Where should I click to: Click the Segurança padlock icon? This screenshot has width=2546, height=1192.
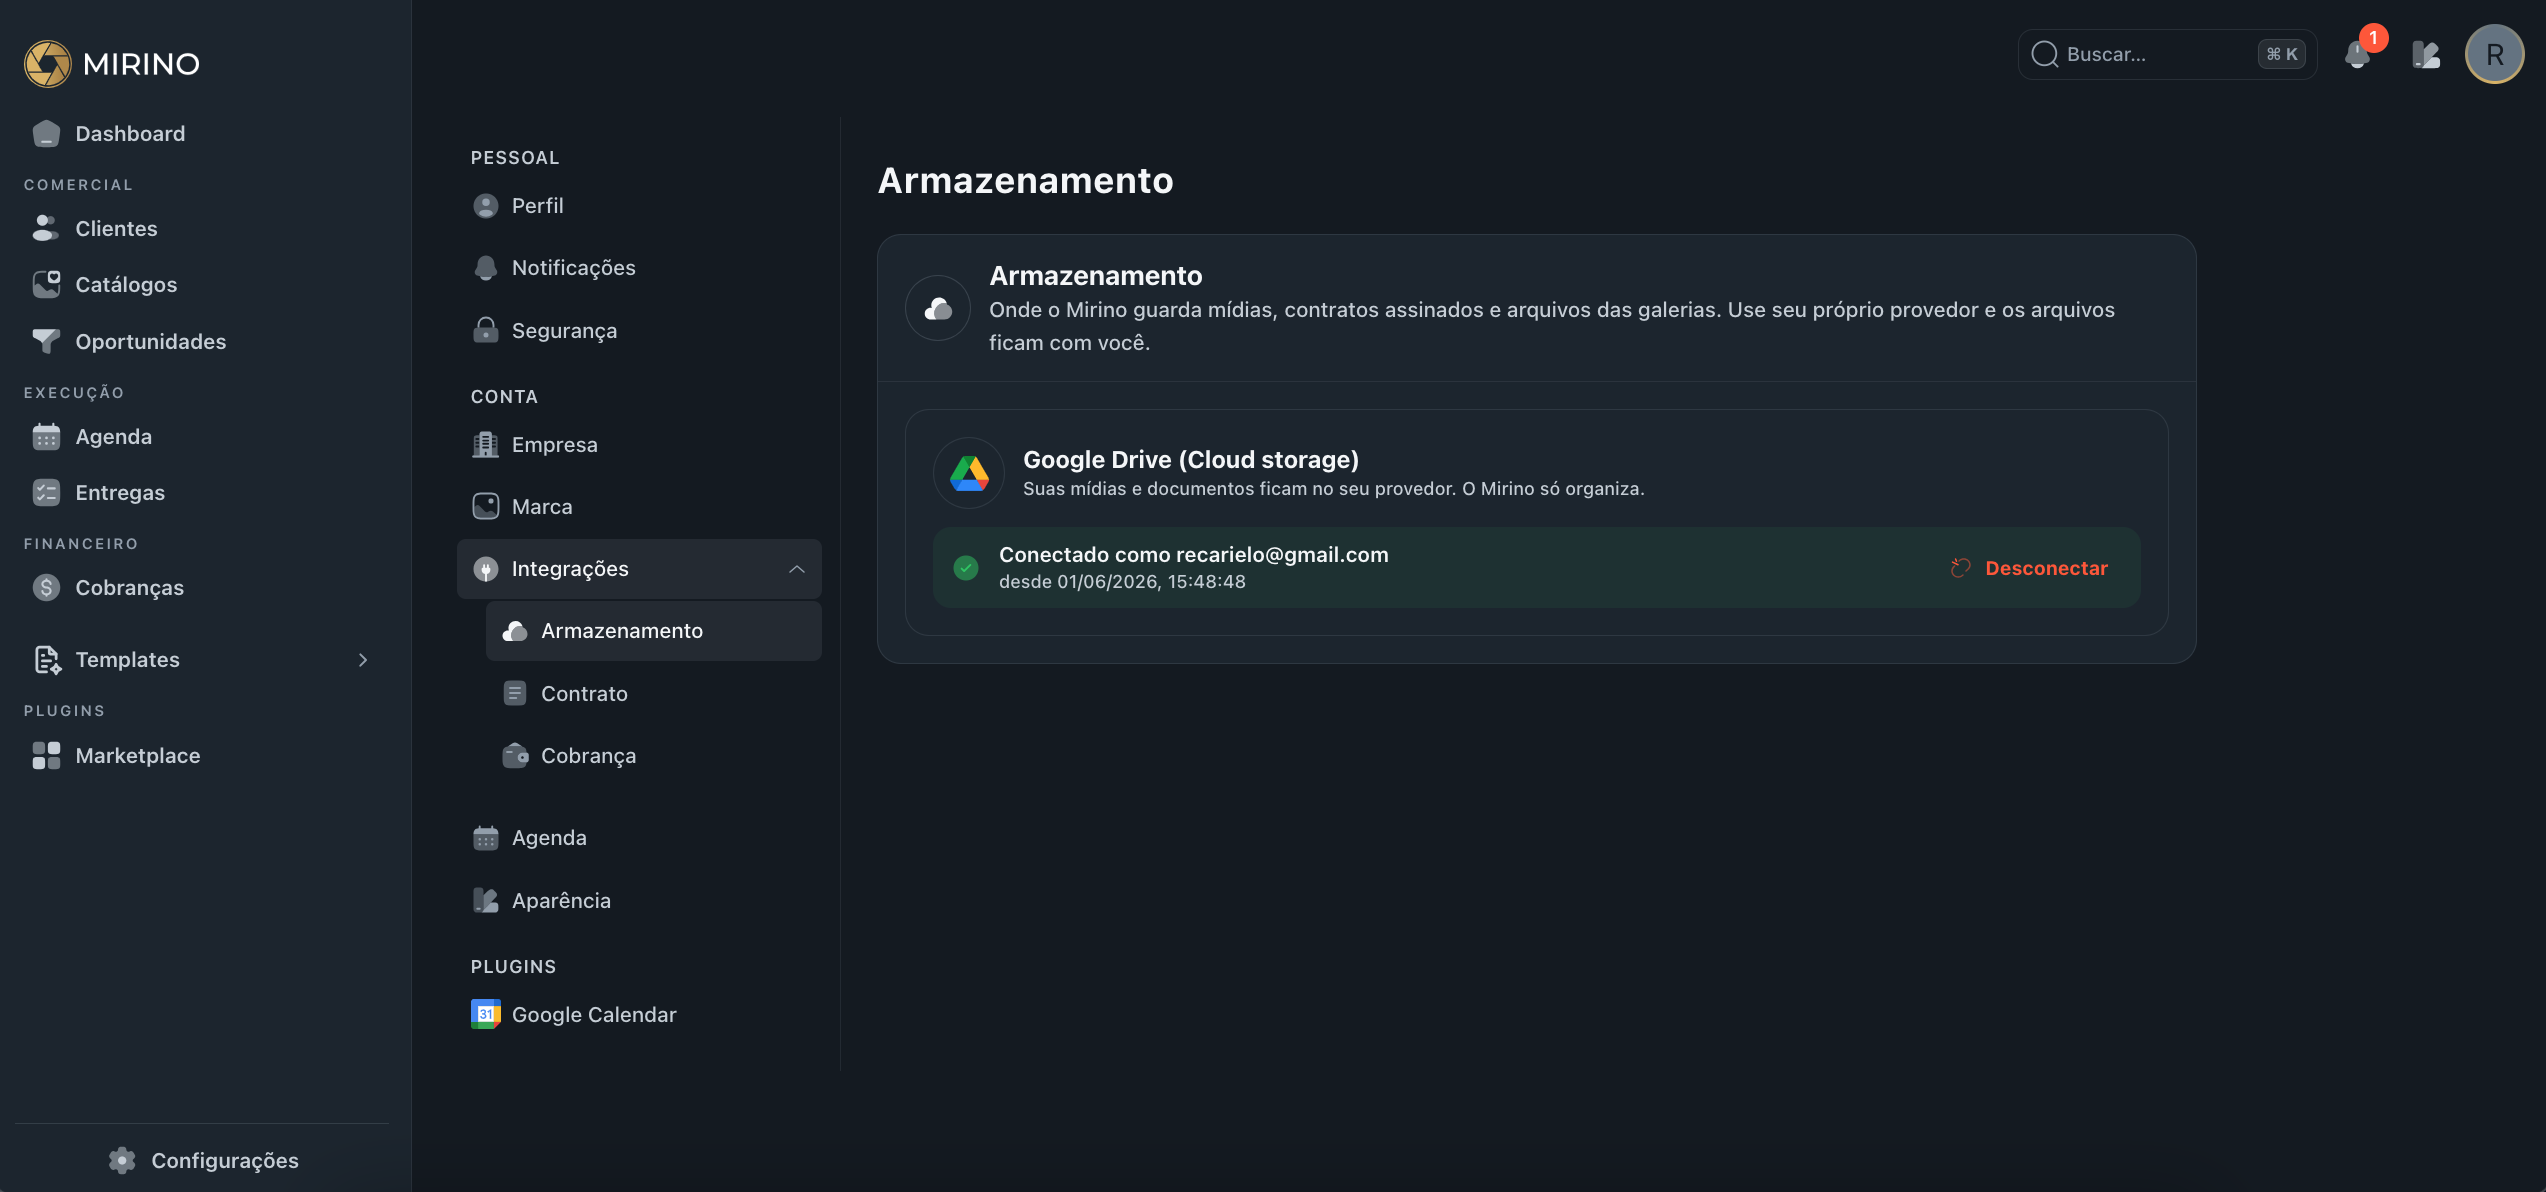[x=485, y=330]
